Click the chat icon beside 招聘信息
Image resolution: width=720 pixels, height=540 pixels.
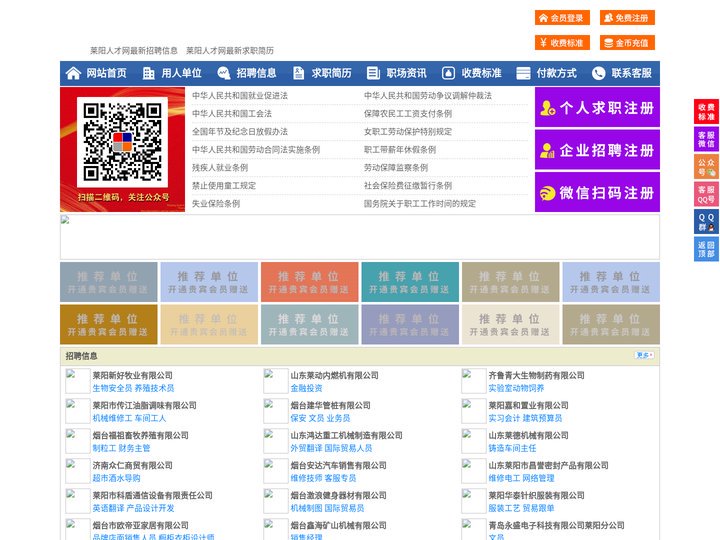pos(224,73)
